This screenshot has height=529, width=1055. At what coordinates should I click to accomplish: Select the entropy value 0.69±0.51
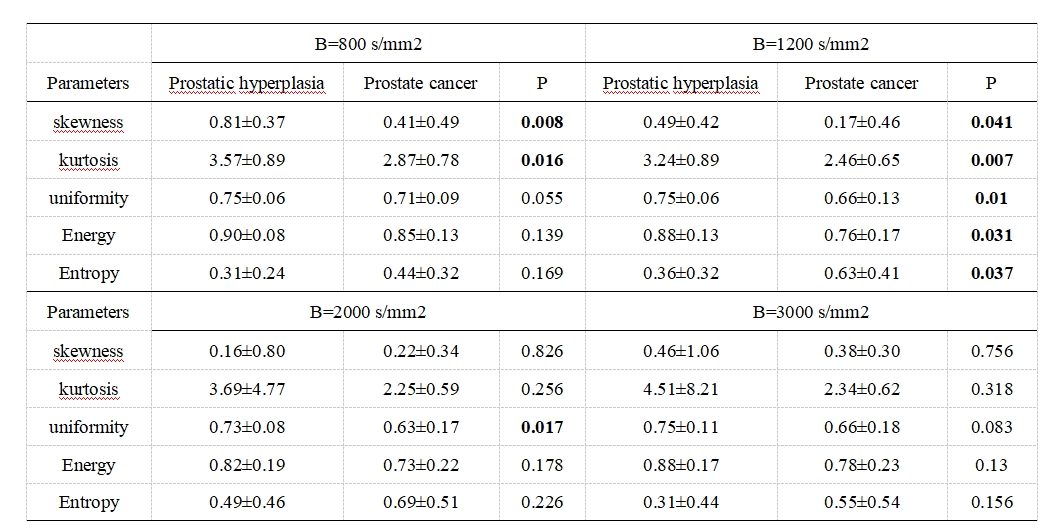pyautogui.click(x=421, y=503)
